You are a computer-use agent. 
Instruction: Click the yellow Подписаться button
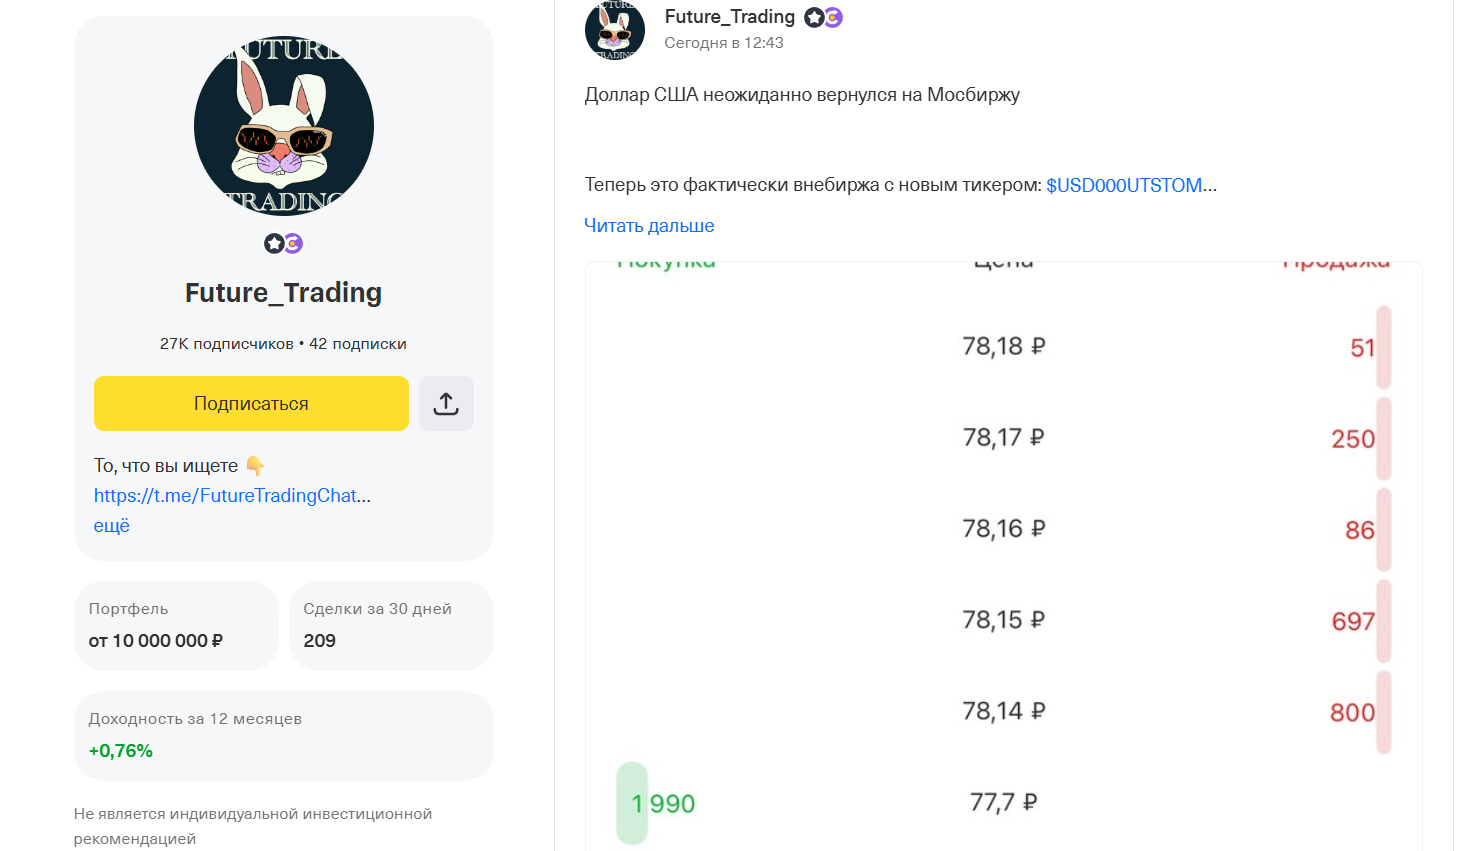[x=251, y=403]
